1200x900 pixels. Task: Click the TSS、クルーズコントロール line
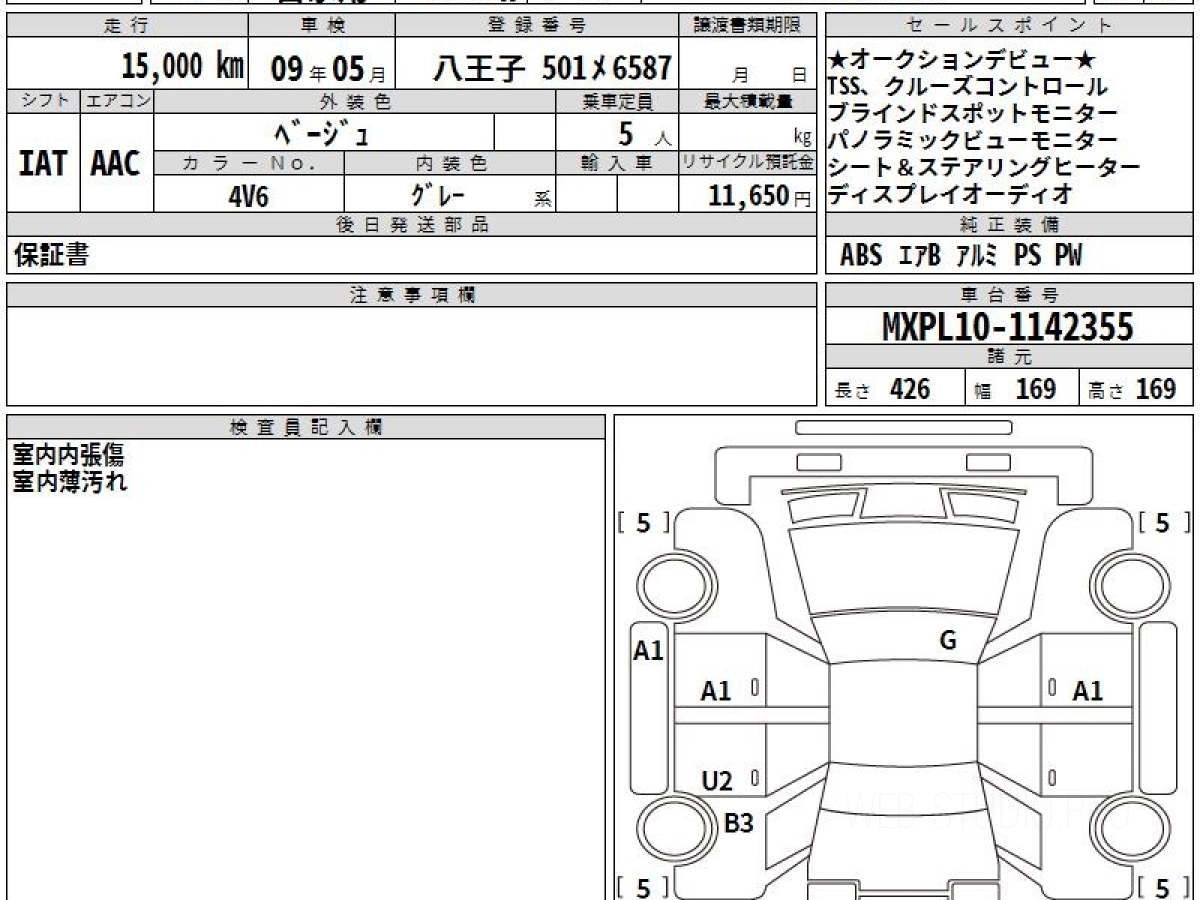point(967,88)
